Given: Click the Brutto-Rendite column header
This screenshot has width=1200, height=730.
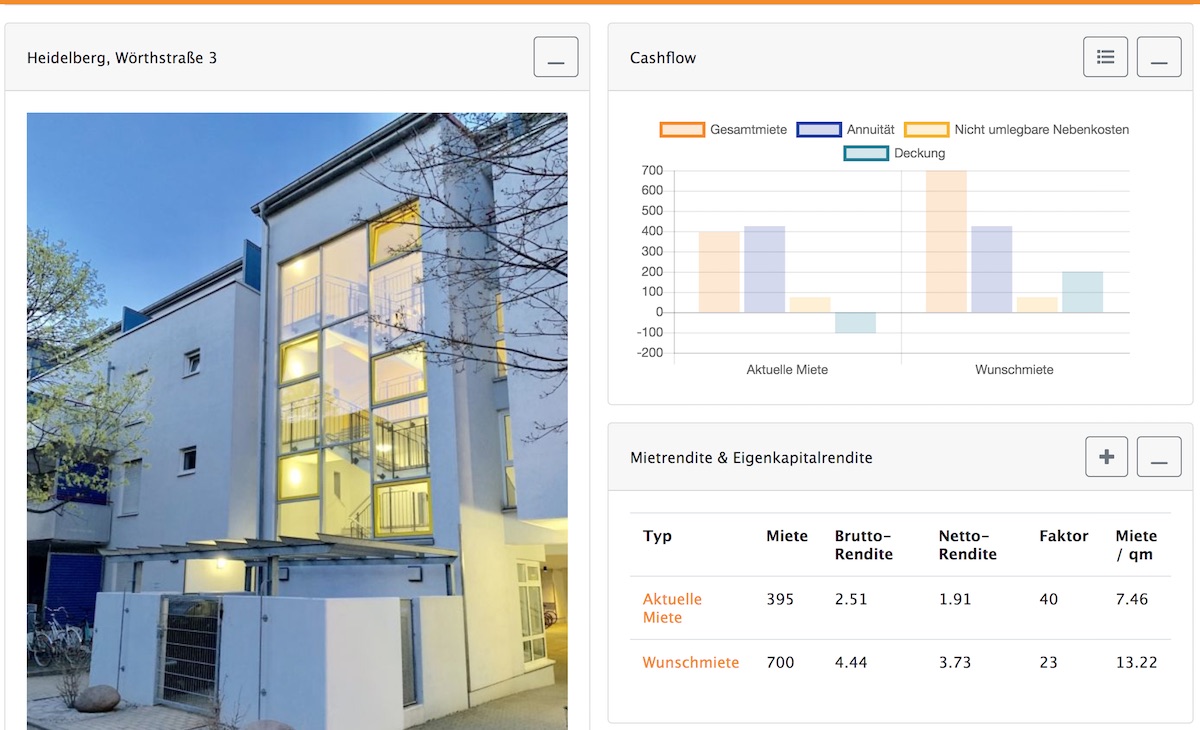Looking at the screenshot, I should click(x=863, y=545).
